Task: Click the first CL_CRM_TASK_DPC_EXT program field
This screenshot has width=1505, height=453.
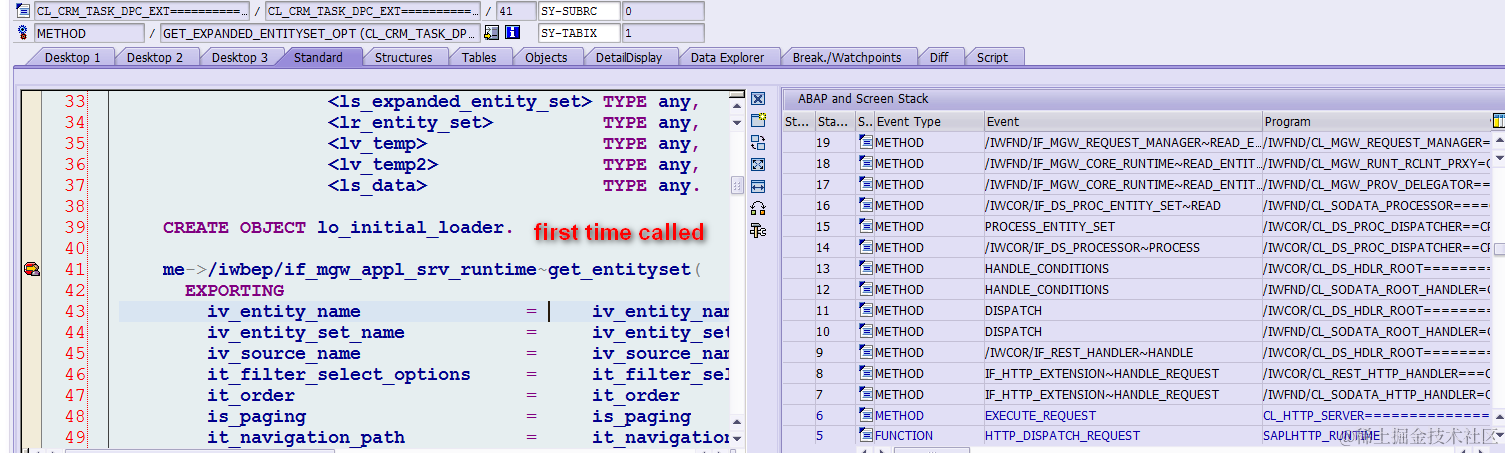Action: tap(142, 11)
